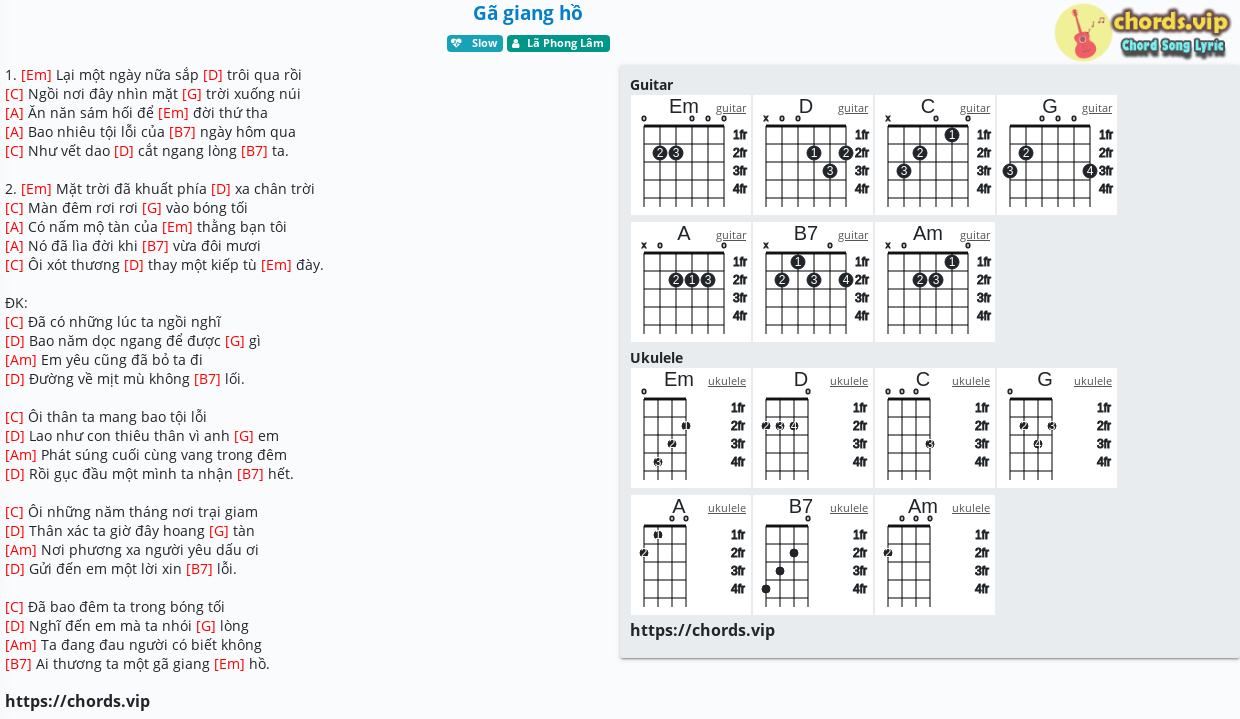1240x719 pixels.
Task: Click the https://chords.vip text below lyrics
Action: point(77,701)
